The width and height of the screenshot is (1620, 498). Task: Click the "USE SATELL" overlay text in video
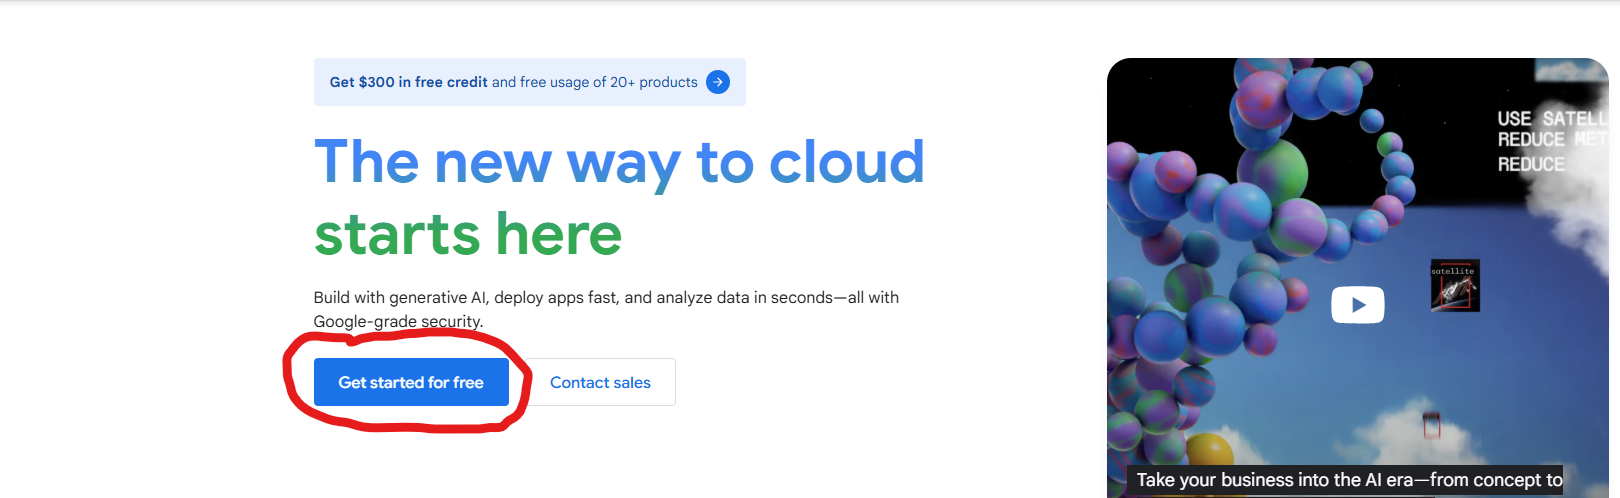(x=1550, y=118)
